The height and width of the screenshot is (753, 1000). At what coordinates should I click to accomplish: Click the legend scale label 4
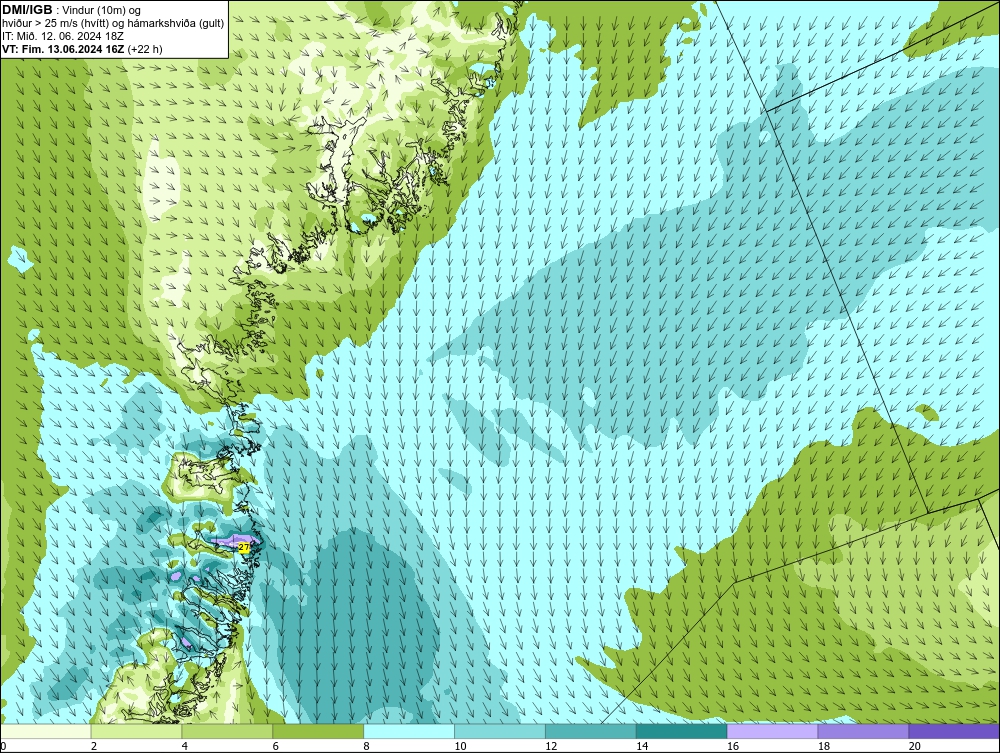184,746
